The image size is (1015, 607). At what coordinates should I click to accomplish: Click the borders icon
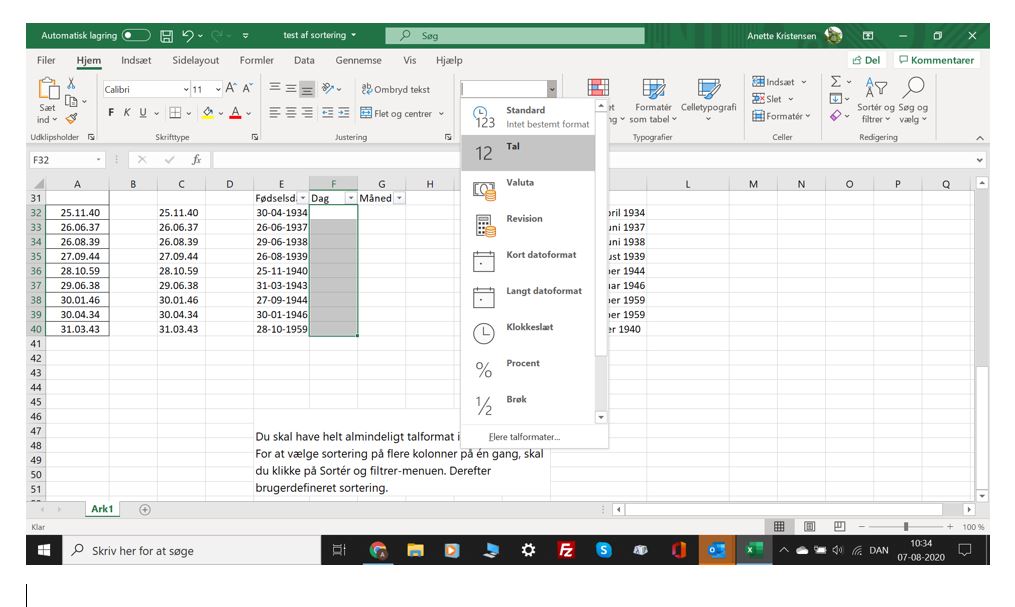[x=175, y=113]
